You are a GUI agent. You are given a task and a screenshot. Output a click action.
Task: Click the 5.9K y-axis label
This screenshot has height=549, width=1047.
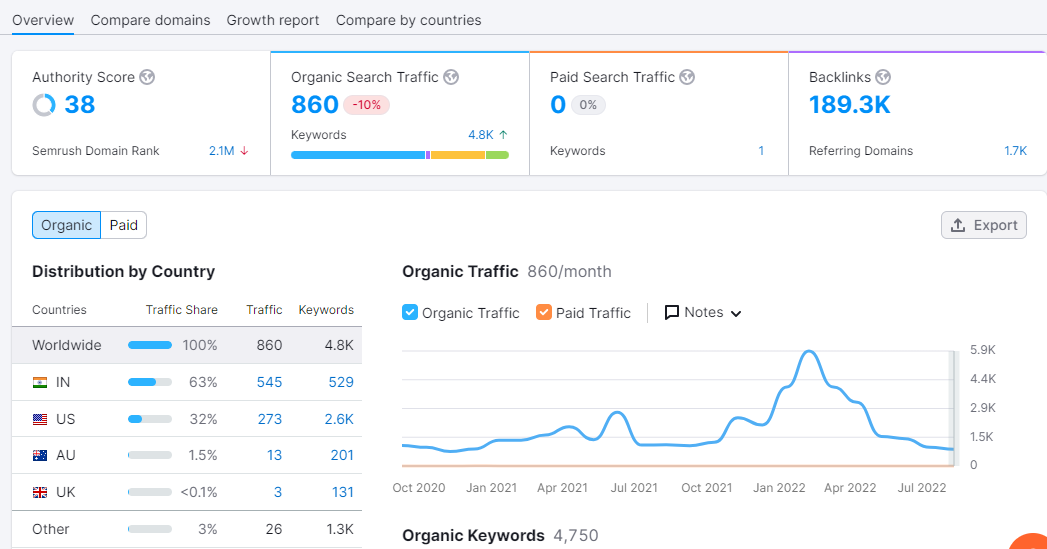(x=982, y=350)
